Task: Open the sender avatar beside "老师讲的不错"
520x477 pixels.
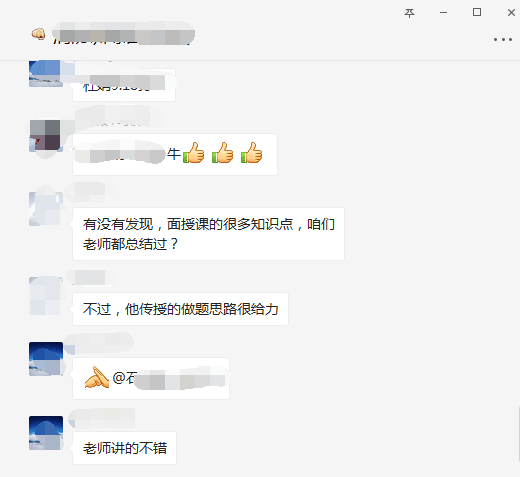Action: (46, 433)
